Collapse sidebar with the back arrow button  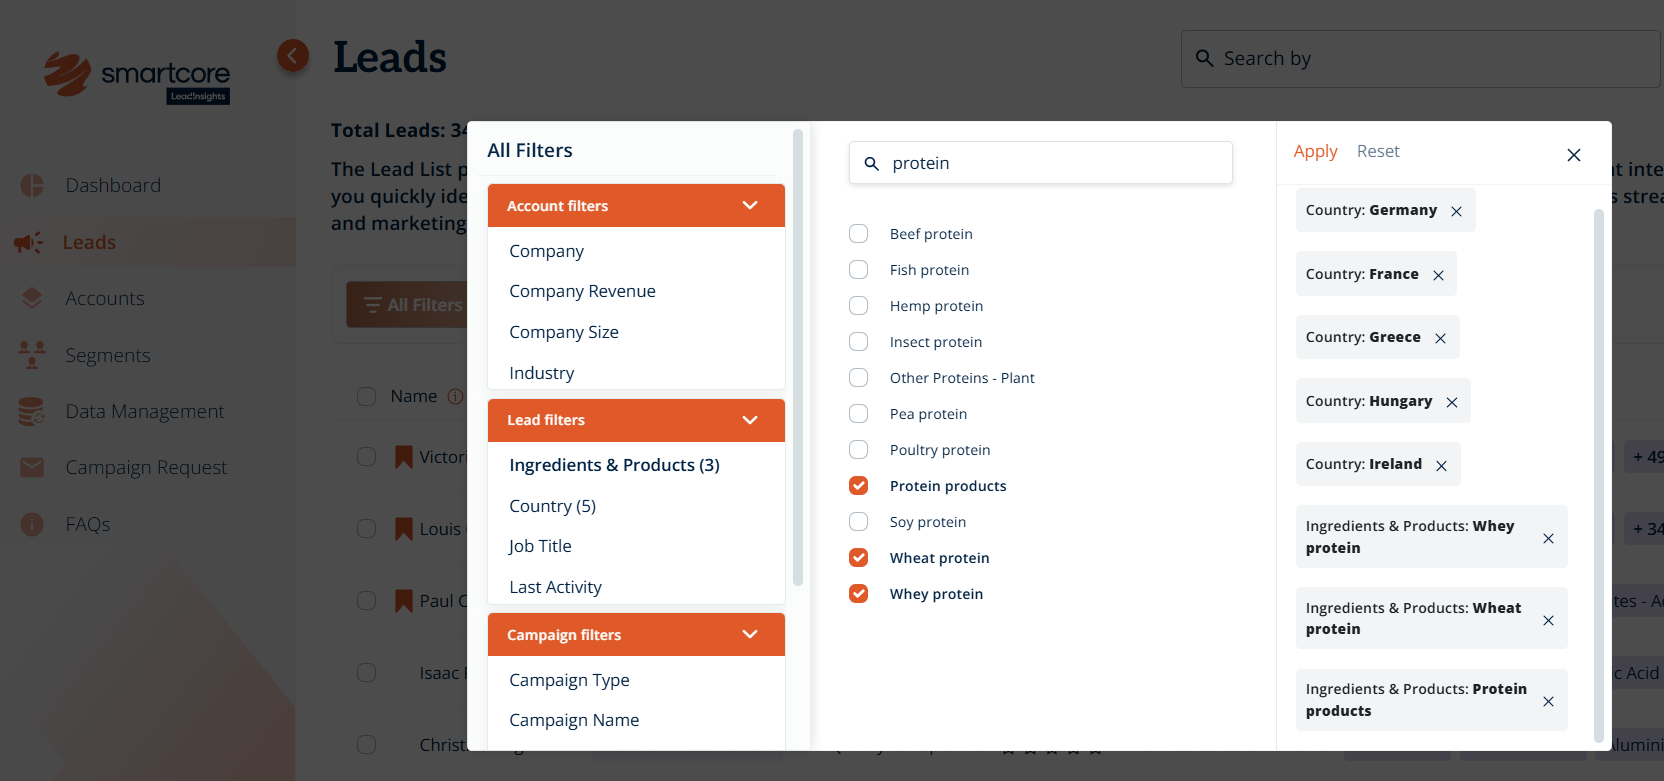pyautogui.click(x=293, y=55)
